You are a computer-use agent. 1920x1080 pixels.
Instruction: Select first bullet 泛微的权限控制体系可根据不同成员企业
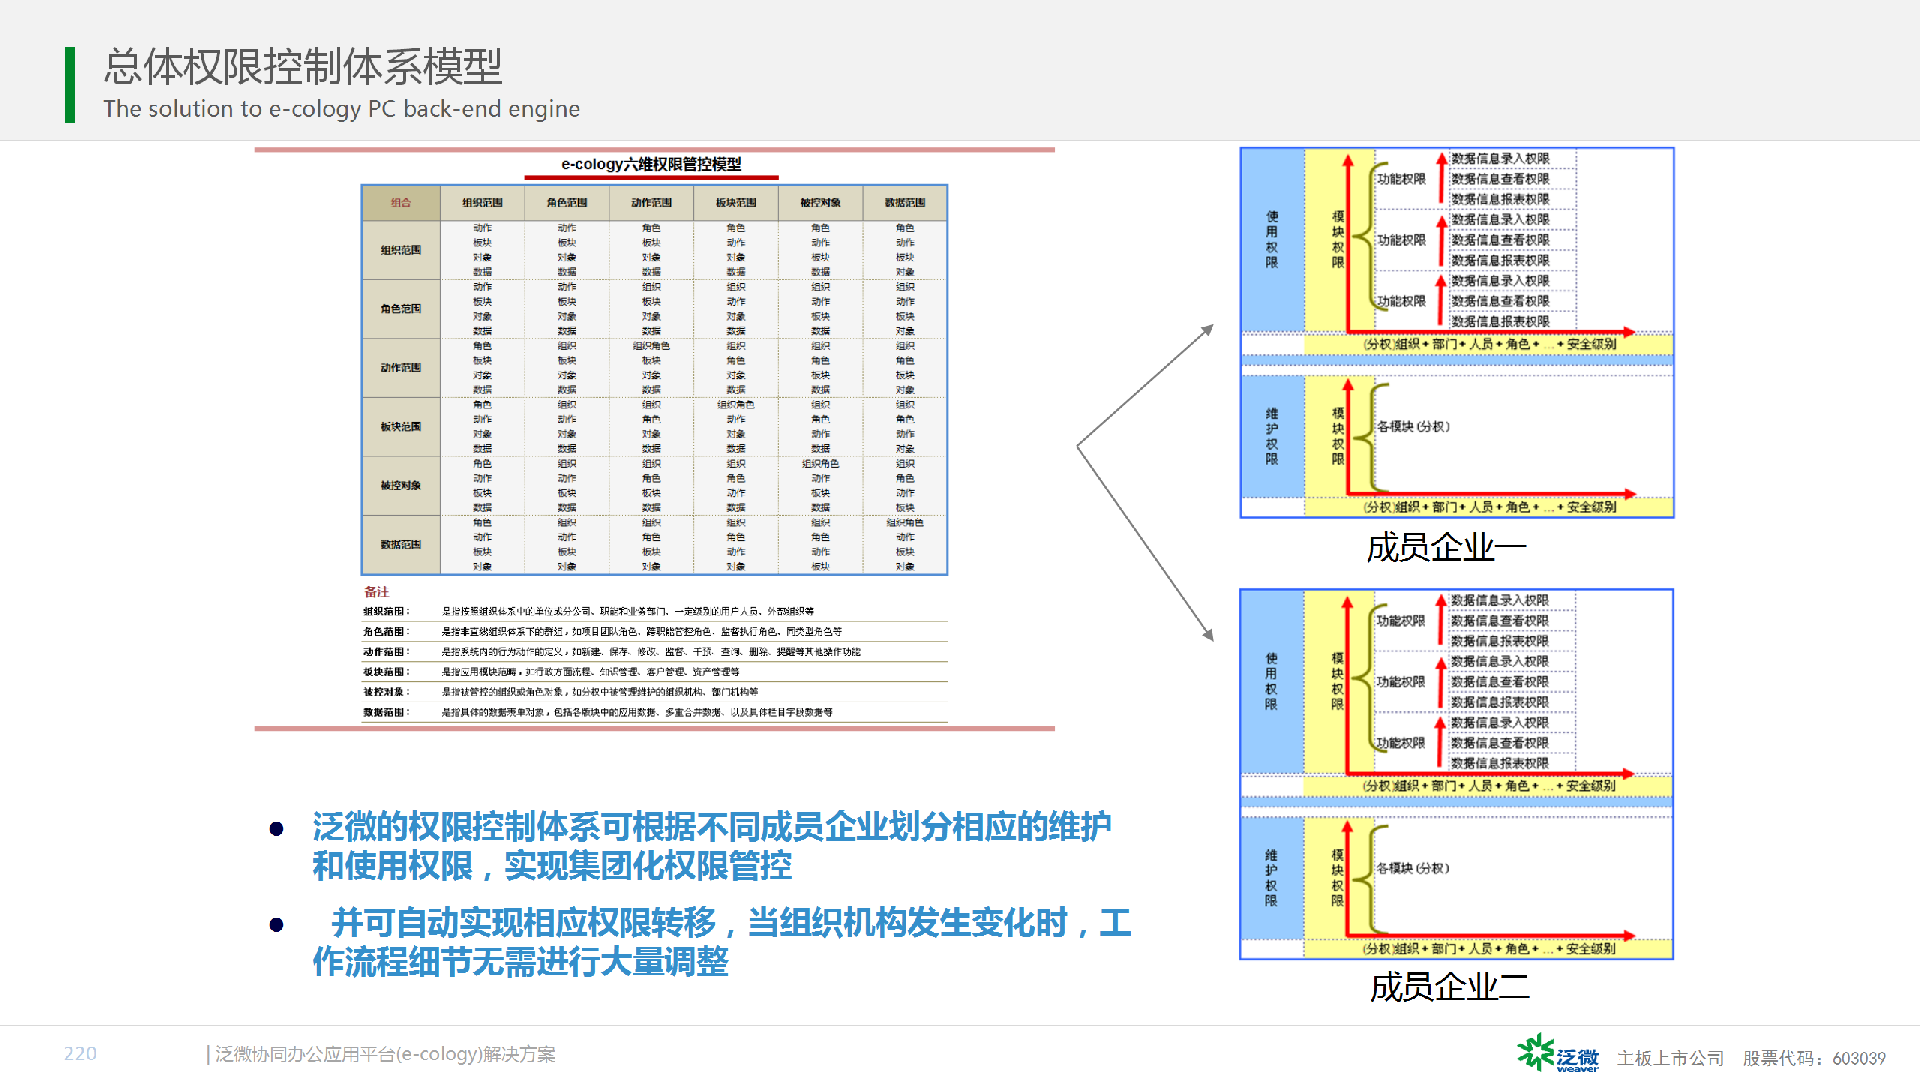pos(712,846)
